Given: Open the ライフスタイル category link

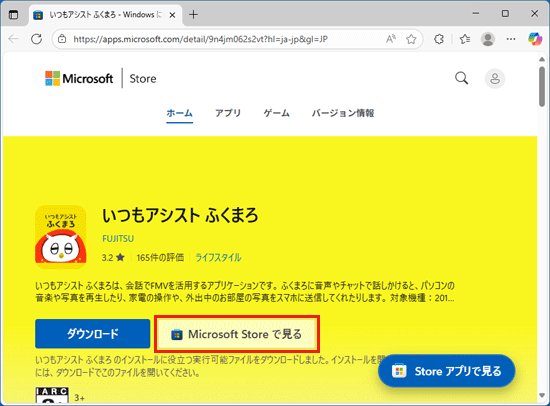Looking at the screenshot, I should (218, 258).
